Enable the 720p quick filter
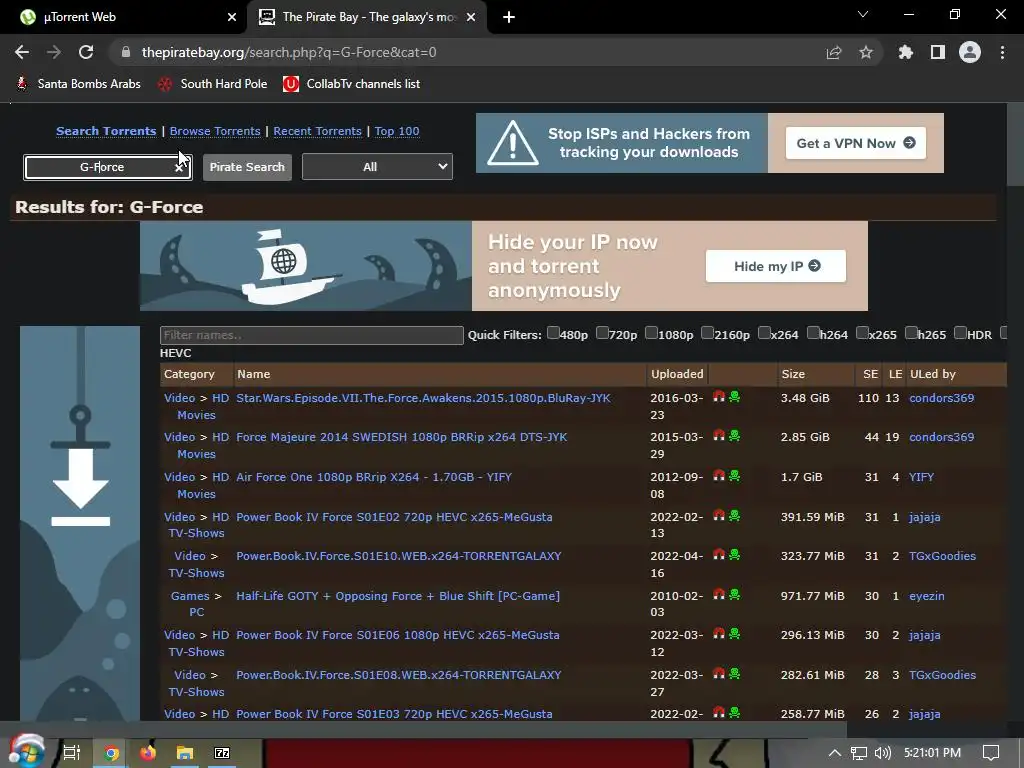 tap(602, 333)
